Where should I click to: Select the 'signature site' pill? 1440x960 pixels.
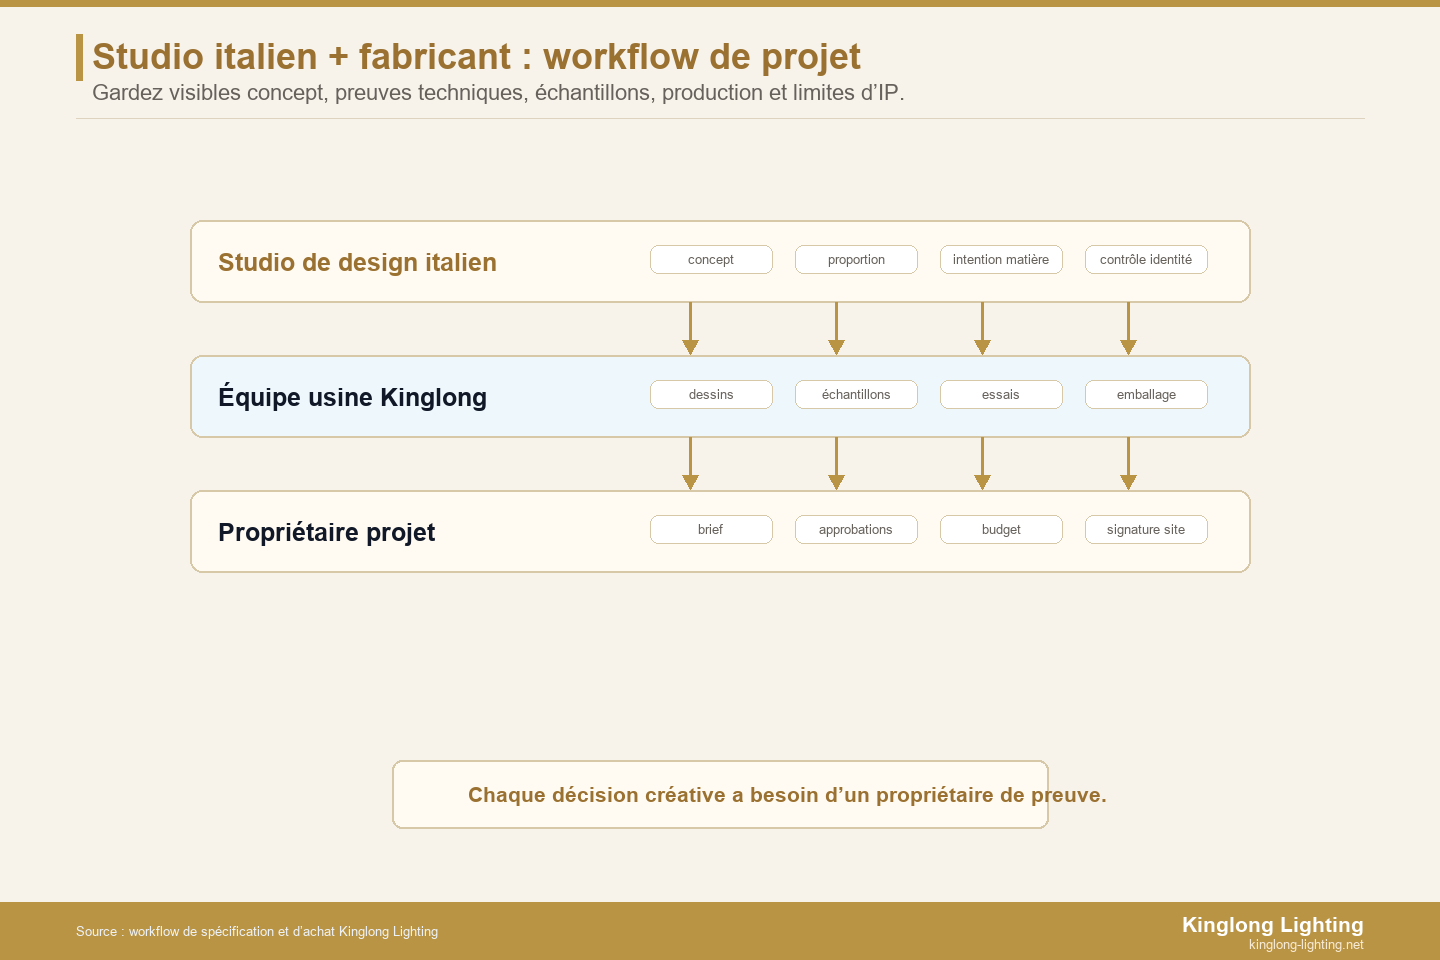pos(1146,529)
